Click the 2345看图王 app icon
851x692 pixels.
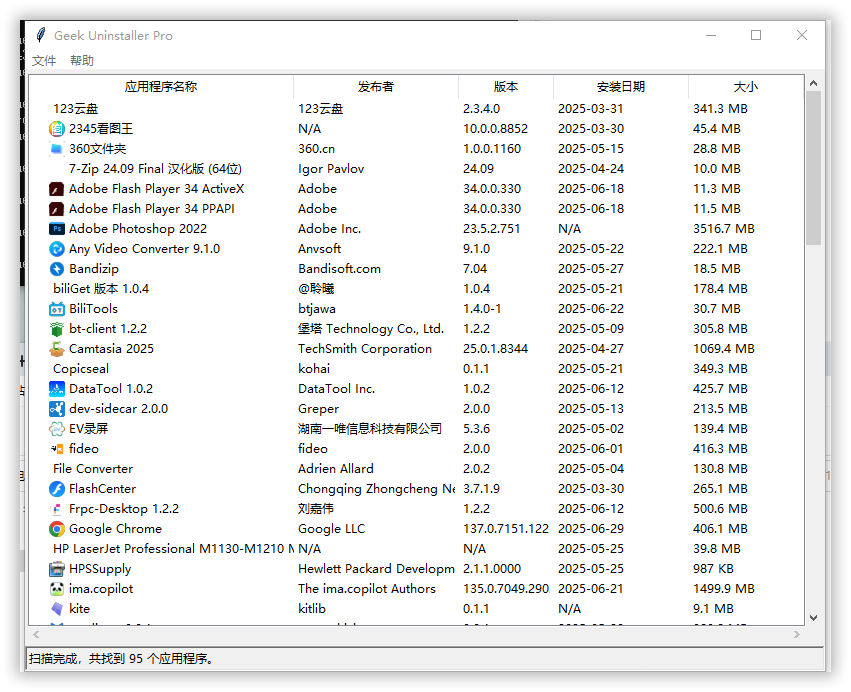click(x=56, y=129)
